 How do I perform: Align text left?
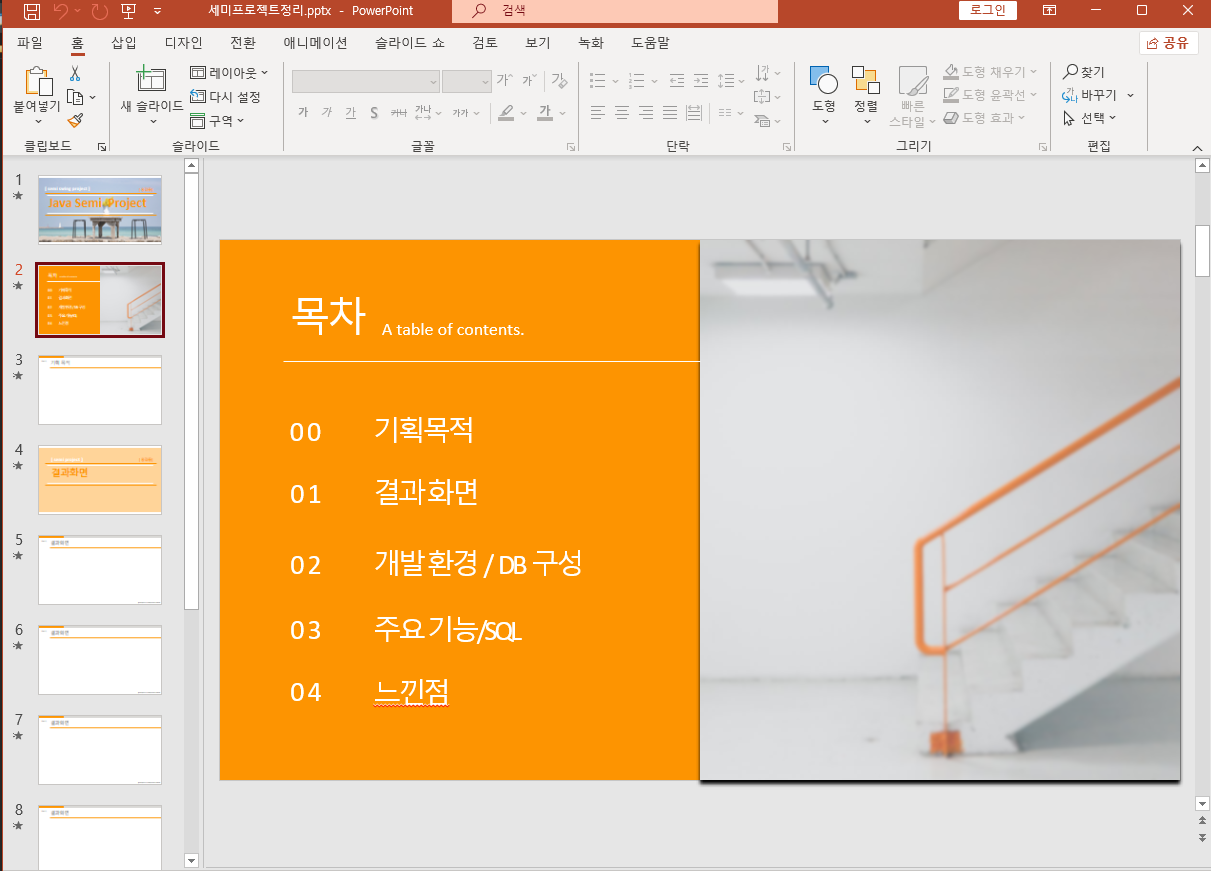pyautogui.click(x=598, y=113)
